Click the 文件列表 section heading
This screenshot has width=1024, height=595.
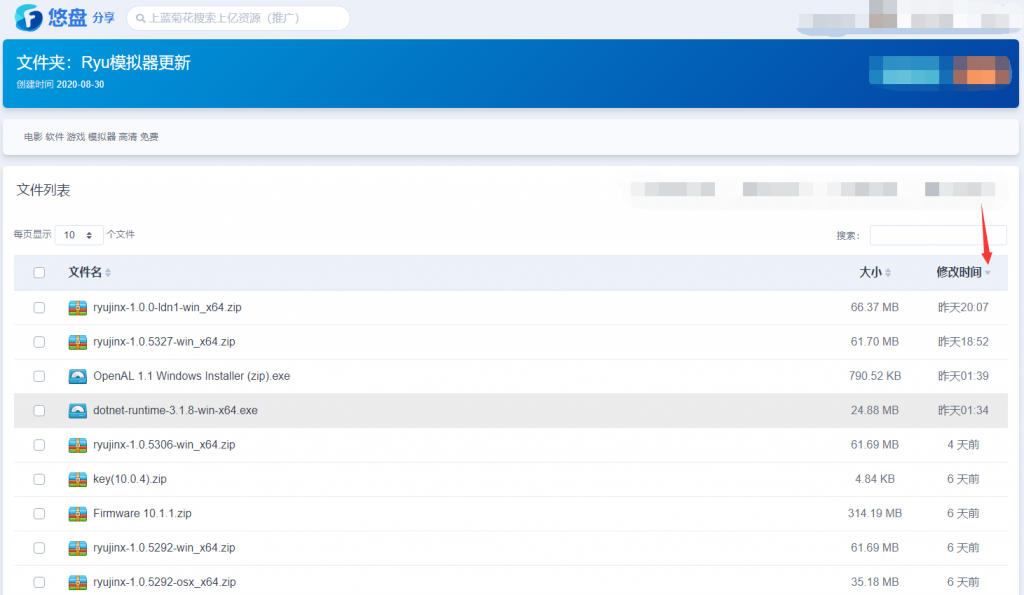point(43,190)
